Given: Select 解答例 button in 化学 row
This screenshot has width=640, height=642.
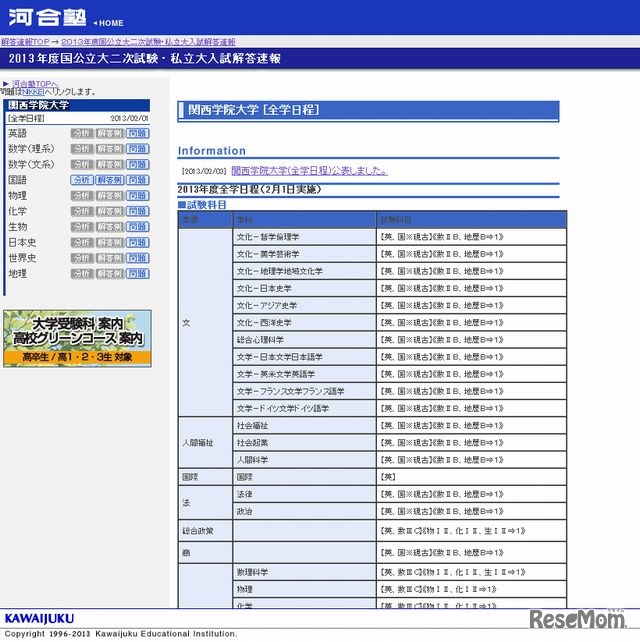Looking at the screenshot, I should [x=110, y=211].
